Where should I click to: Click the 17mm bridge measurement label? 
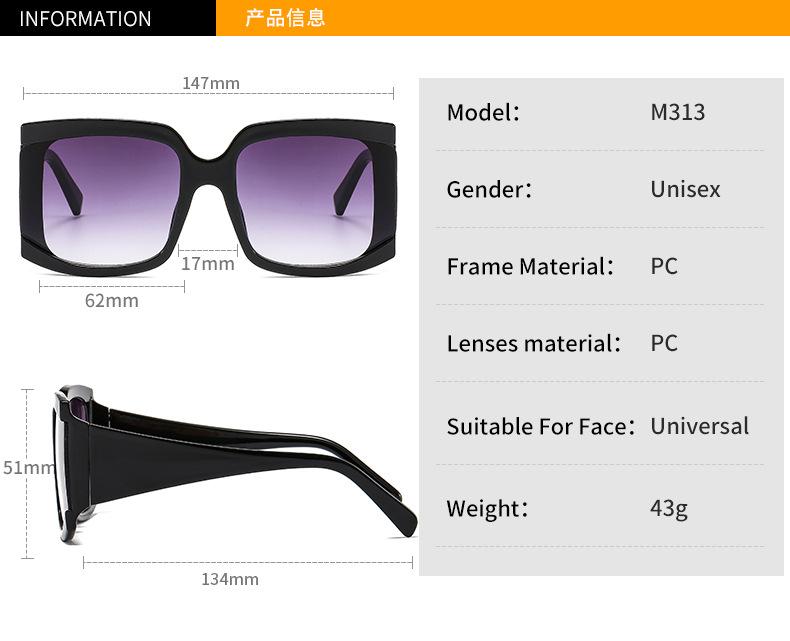point(208,264)
